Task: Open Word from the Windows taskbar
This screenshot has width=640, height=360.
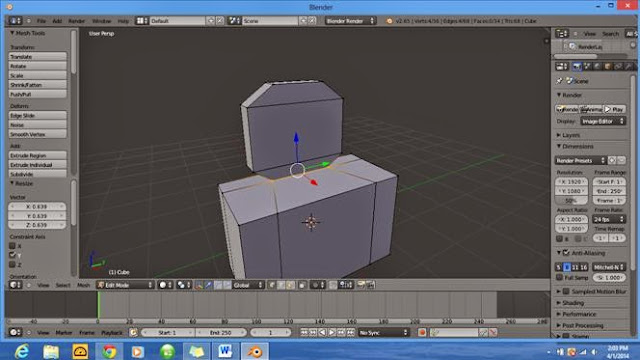Action: click(x=225, y=351)
